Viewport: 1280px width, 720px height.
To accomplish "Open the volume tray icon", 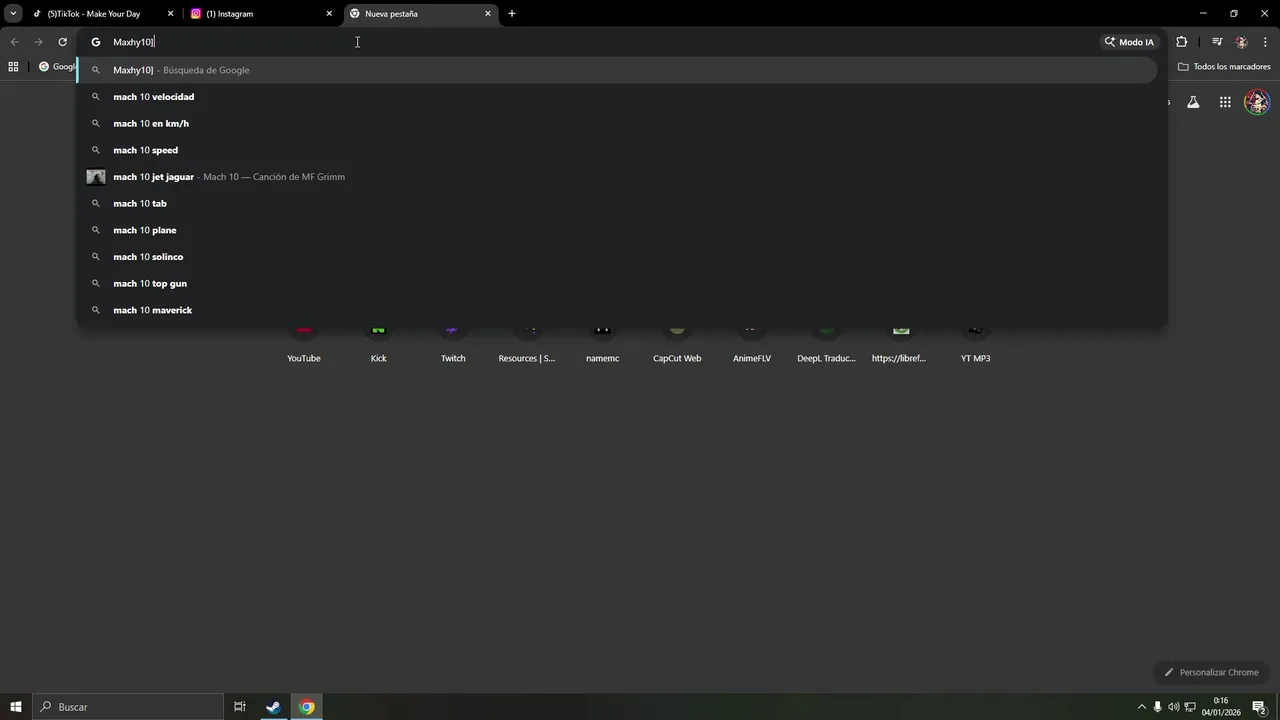I will click(x=1174, y=707).
